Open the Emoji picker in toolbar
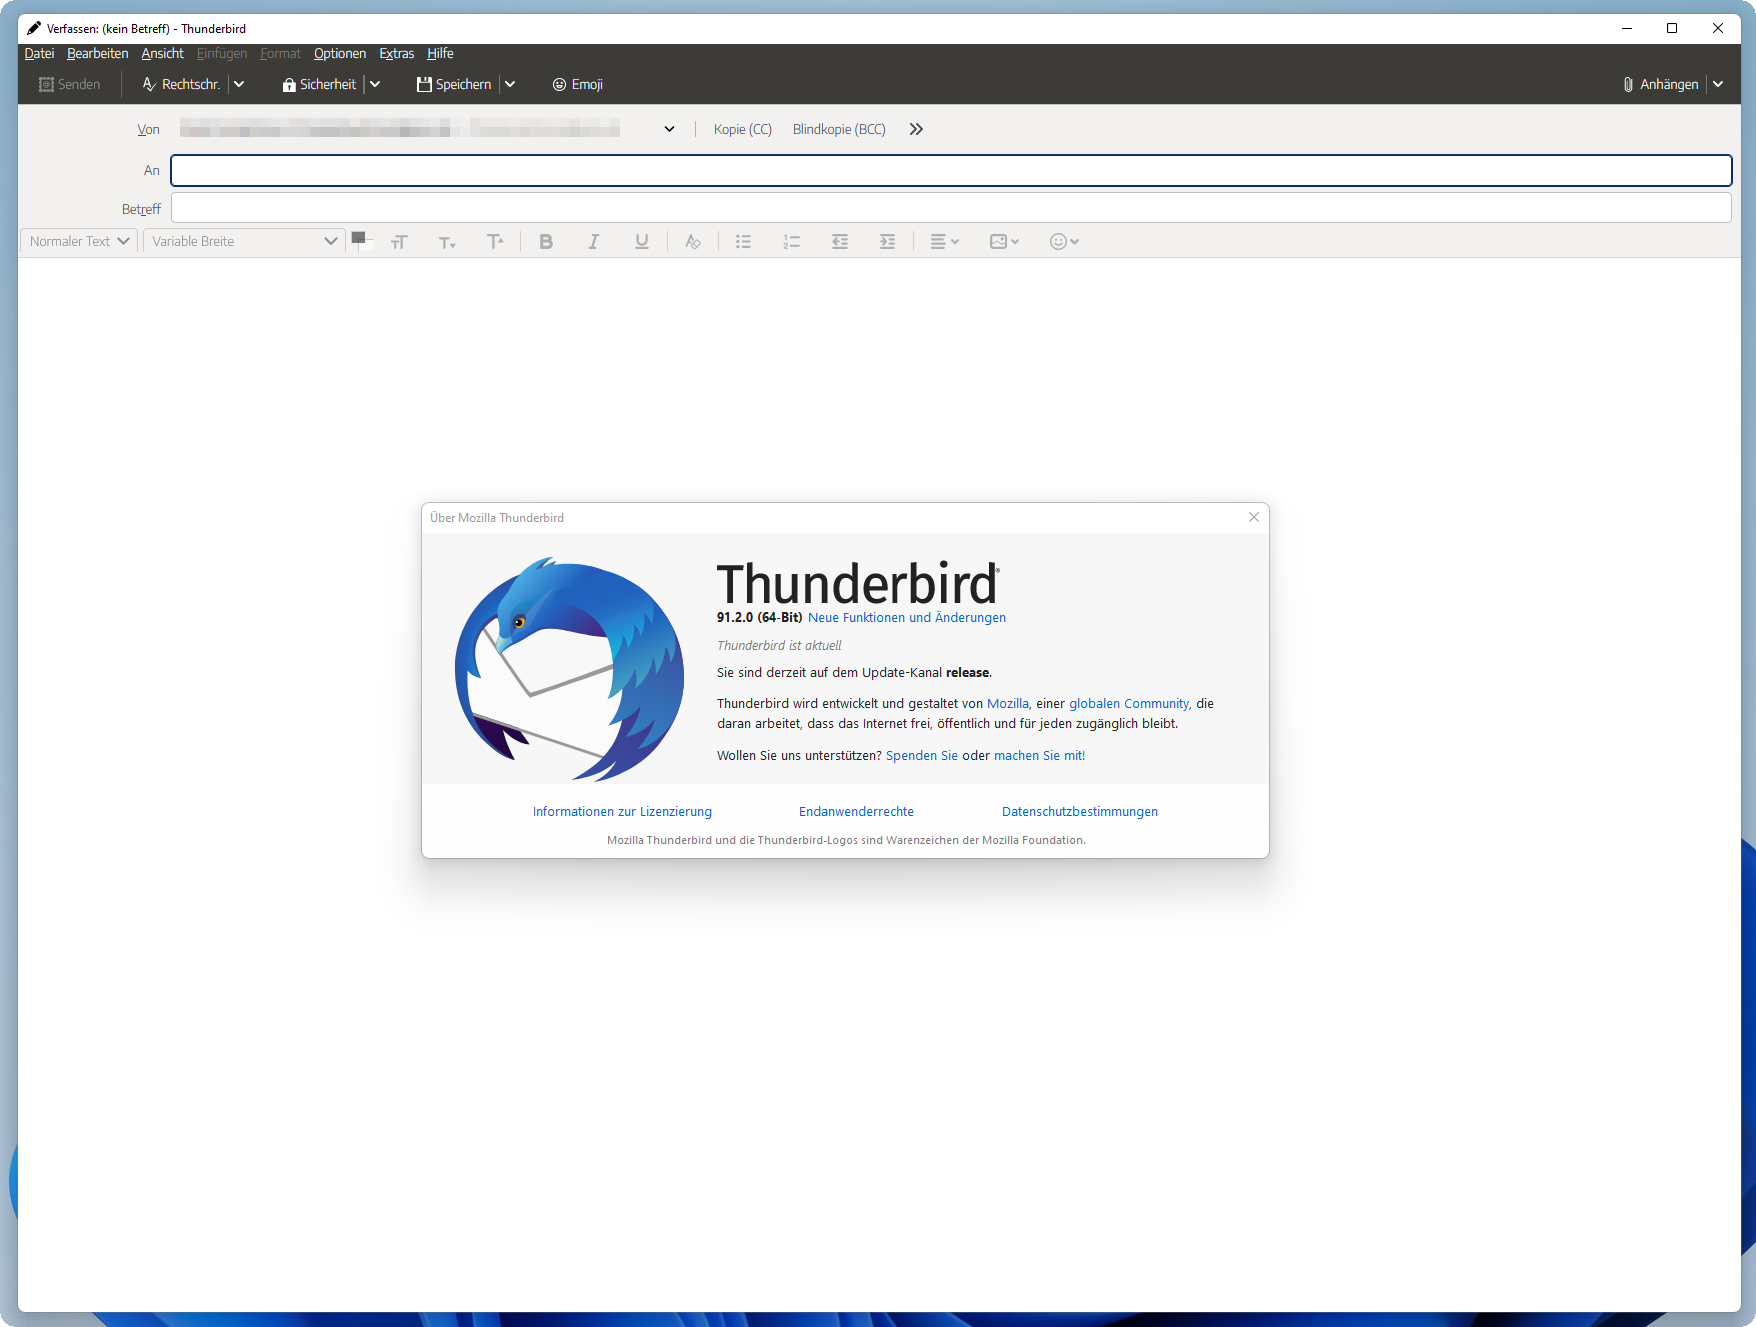 click(x=578, y=84)
